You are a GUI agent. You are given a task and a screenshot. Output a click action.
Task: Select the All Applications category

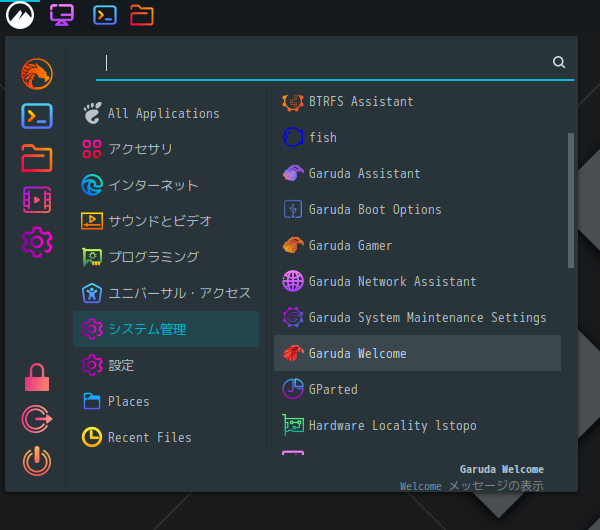(x=166, y=113)
